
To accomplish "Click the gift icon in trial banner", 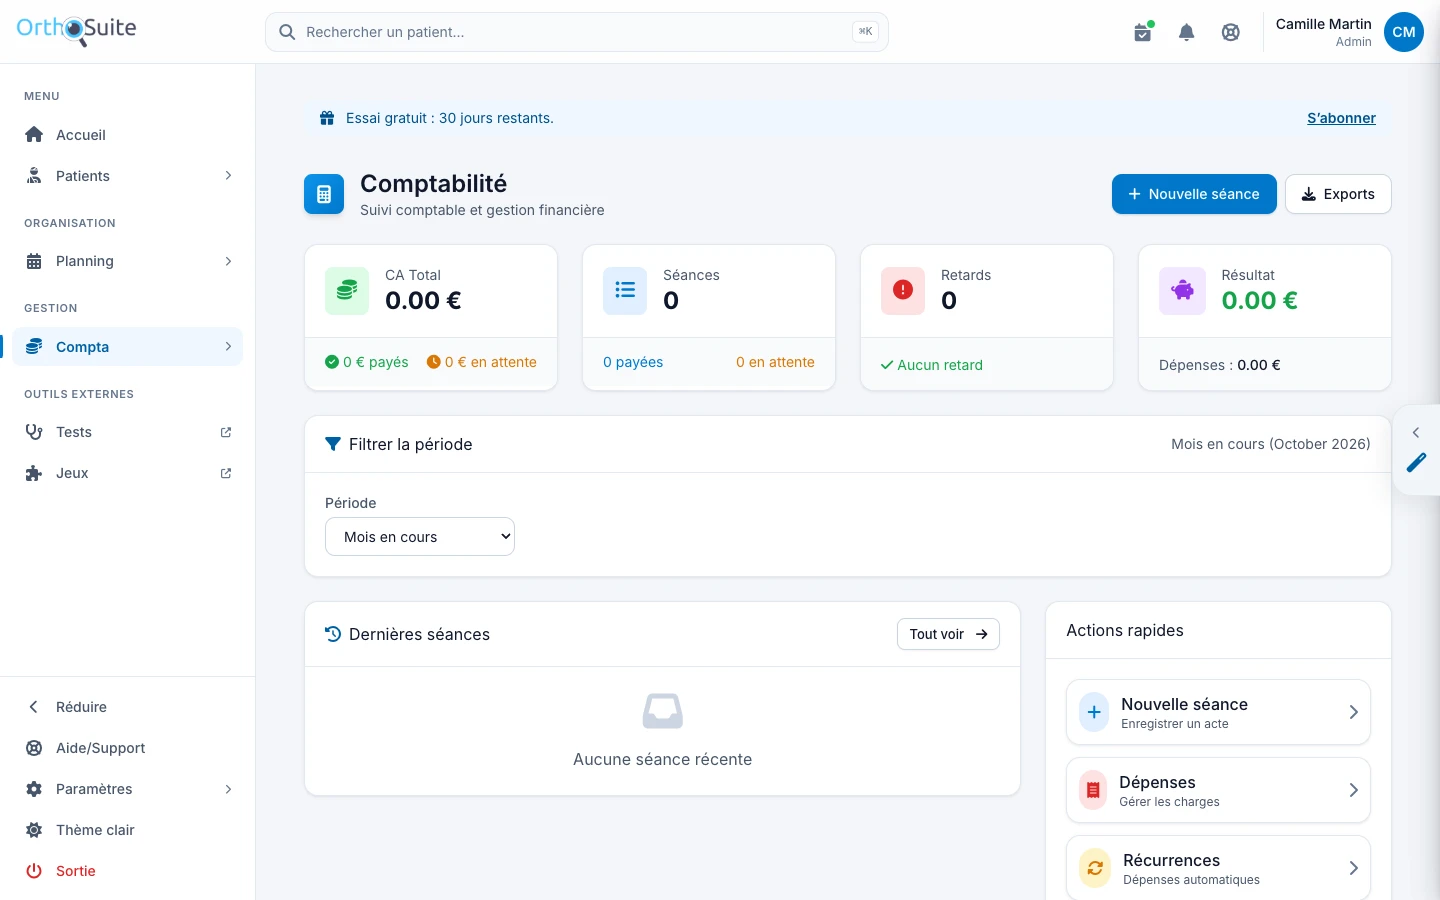I will [x=327, y=118].
